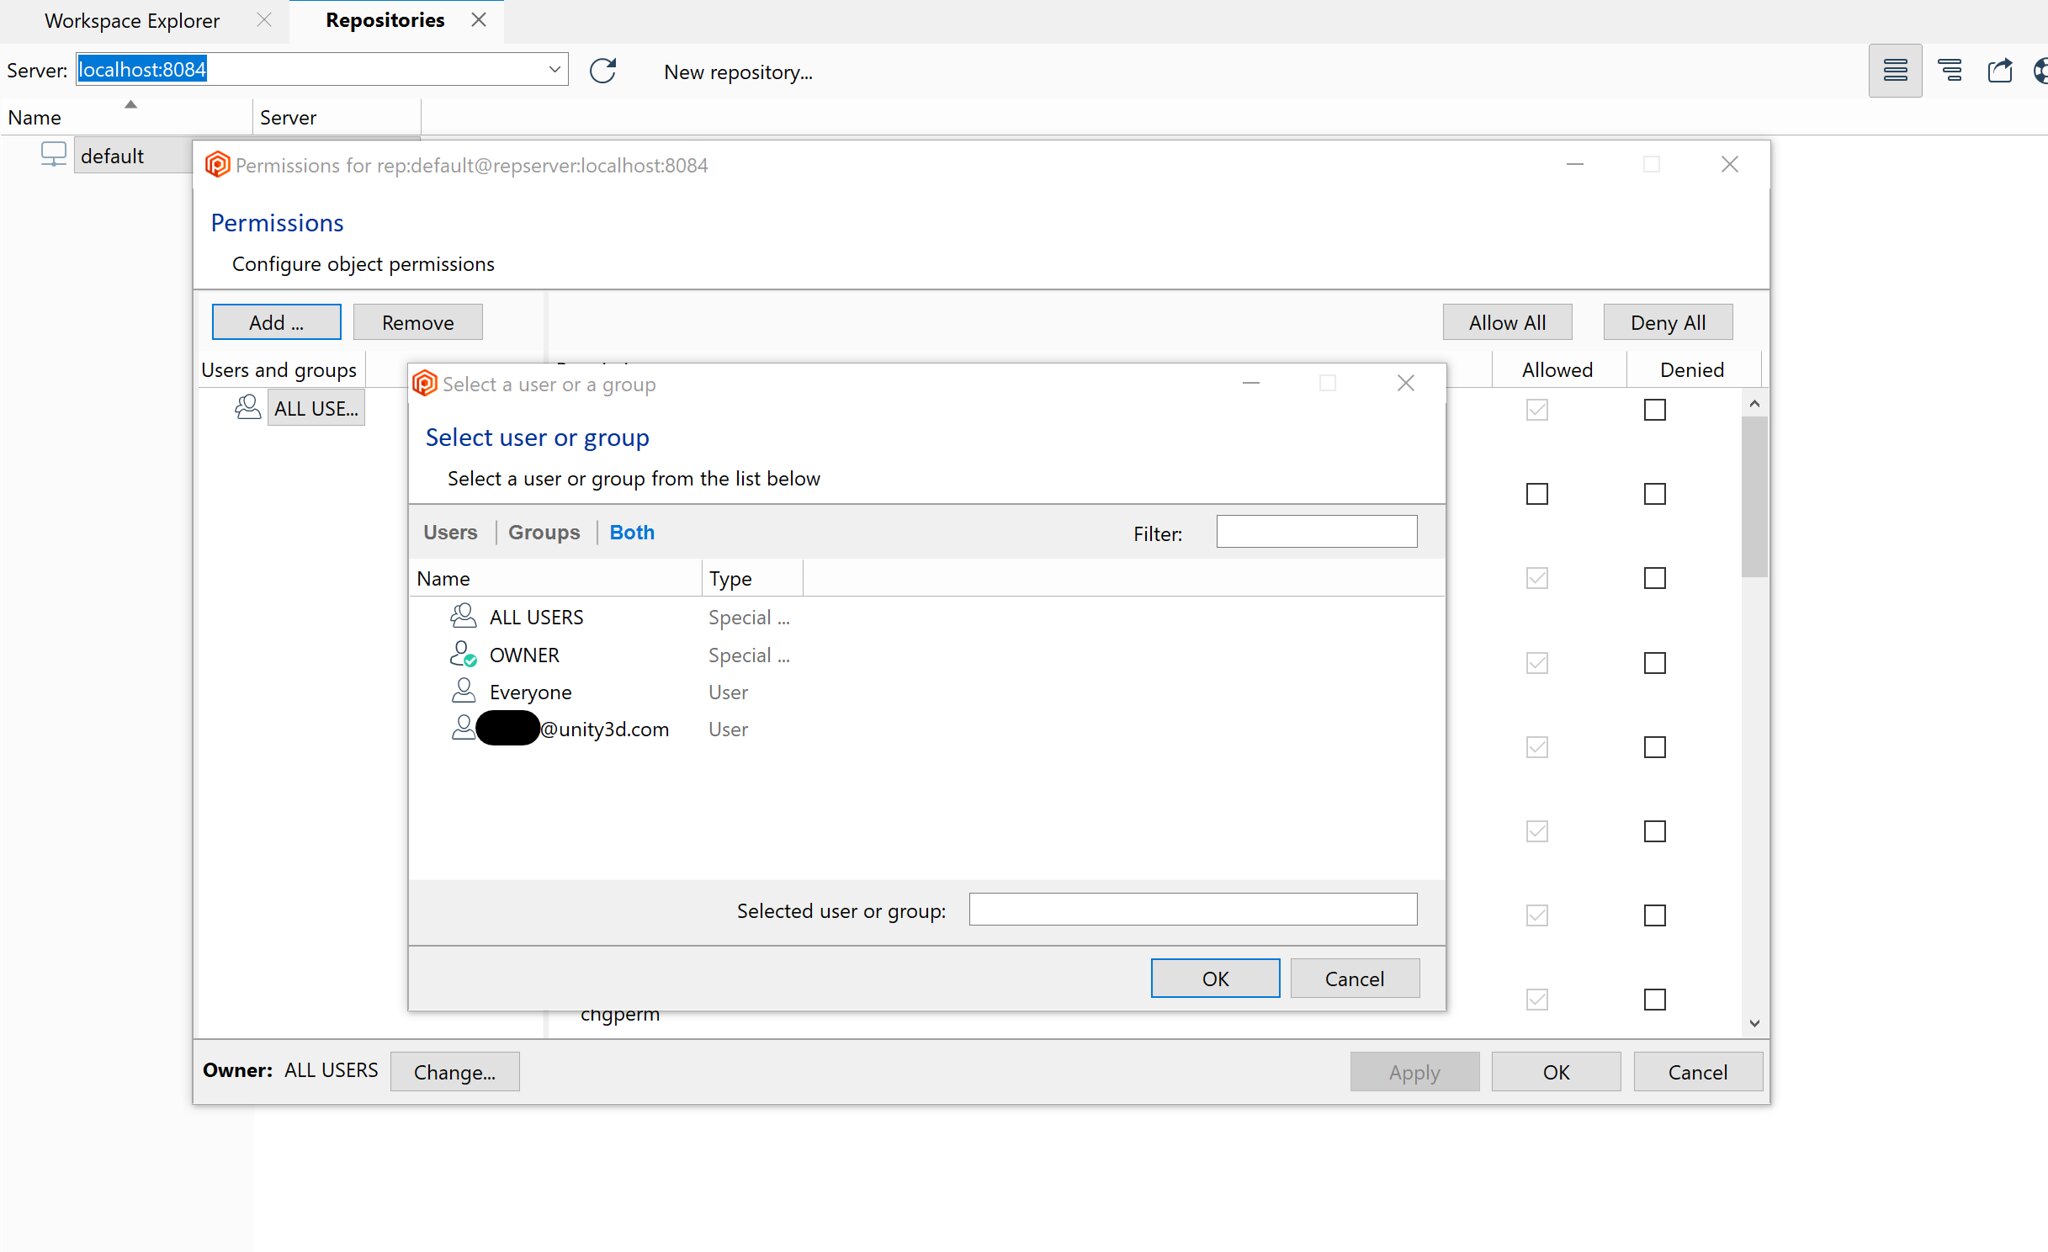Image resolution: width=2048 pixels, height=1252 pixels.
Task: Switch to the Workspace Explorer tab
Action: pos(130,20)
